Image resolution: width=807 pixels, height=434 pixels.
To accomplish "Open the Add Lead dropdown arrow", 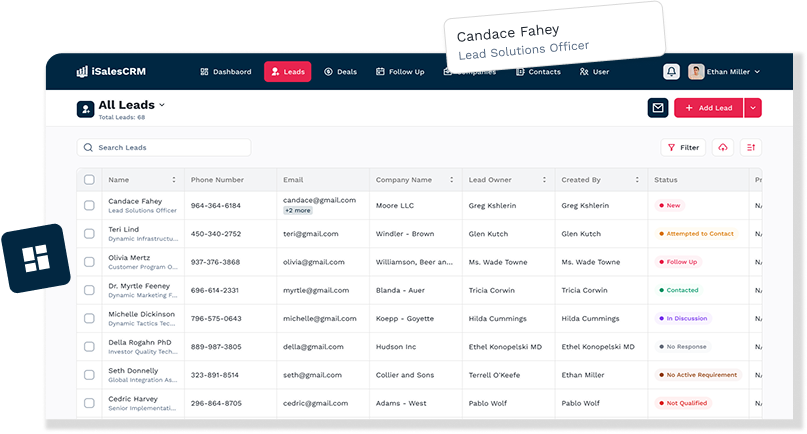I will click(752, 108).
